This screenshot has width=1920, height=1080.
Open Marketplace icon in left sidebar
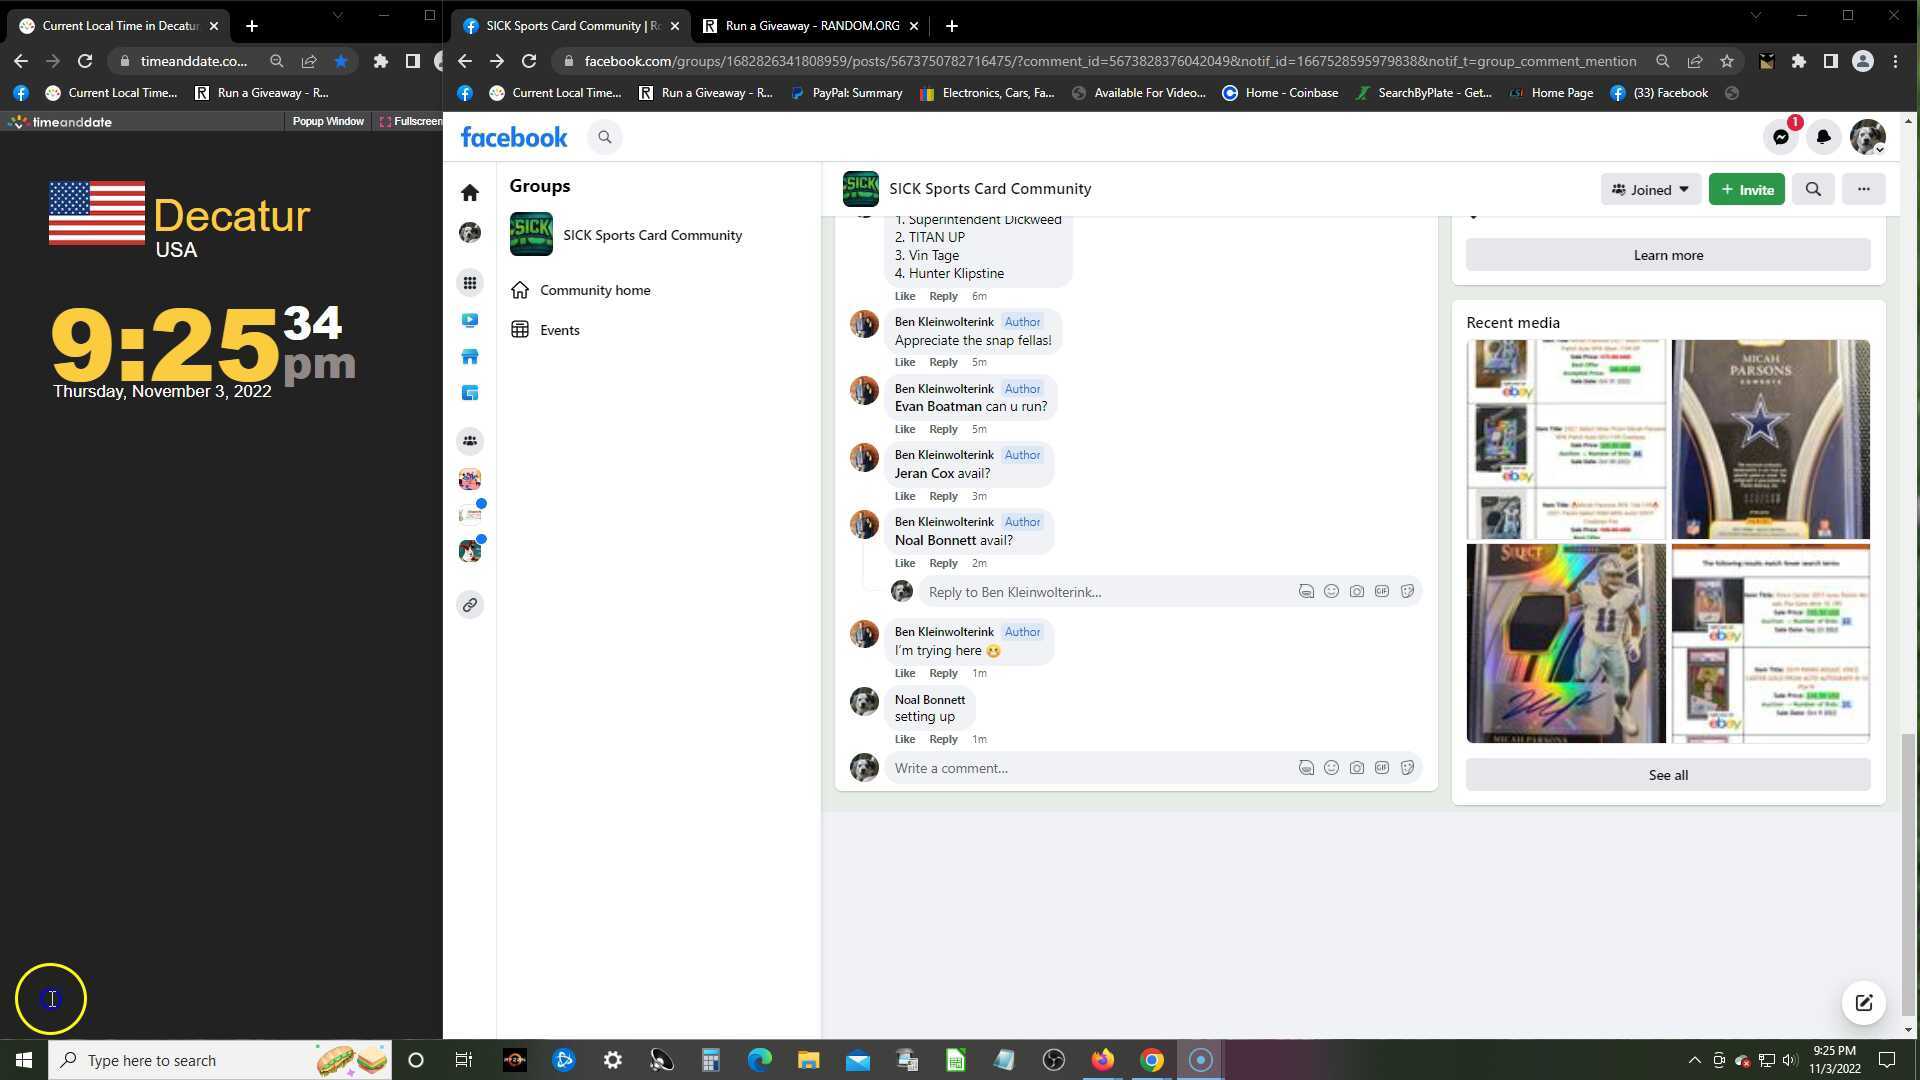(x=470, y=357)
